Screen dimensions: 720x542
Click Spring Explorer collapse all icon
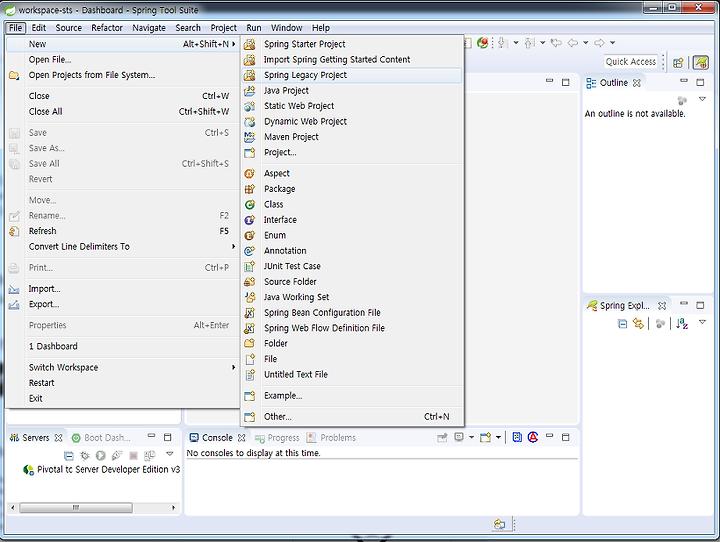pos(622,324)
